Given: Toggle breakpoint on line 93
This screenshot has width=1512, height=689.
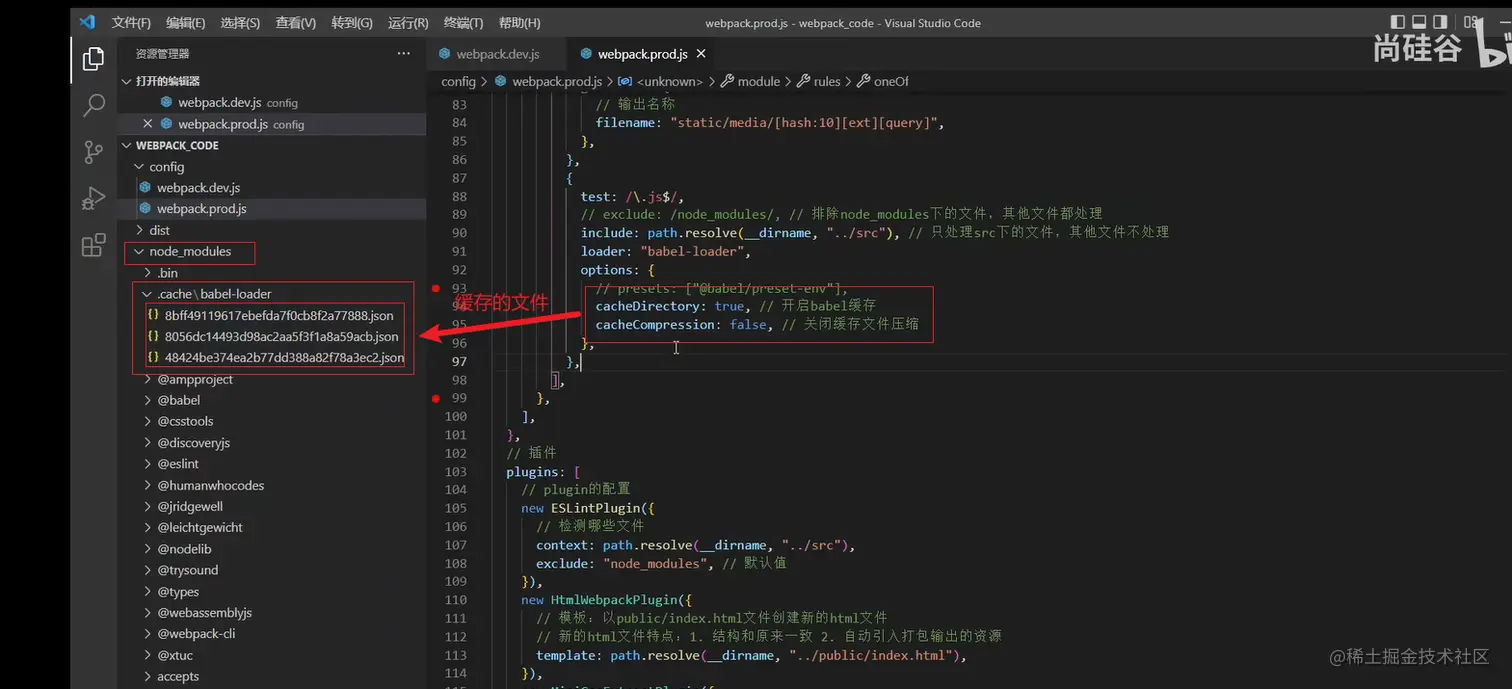Looking at the screenshot, I should pyautogui.click(x=436, y=288).
